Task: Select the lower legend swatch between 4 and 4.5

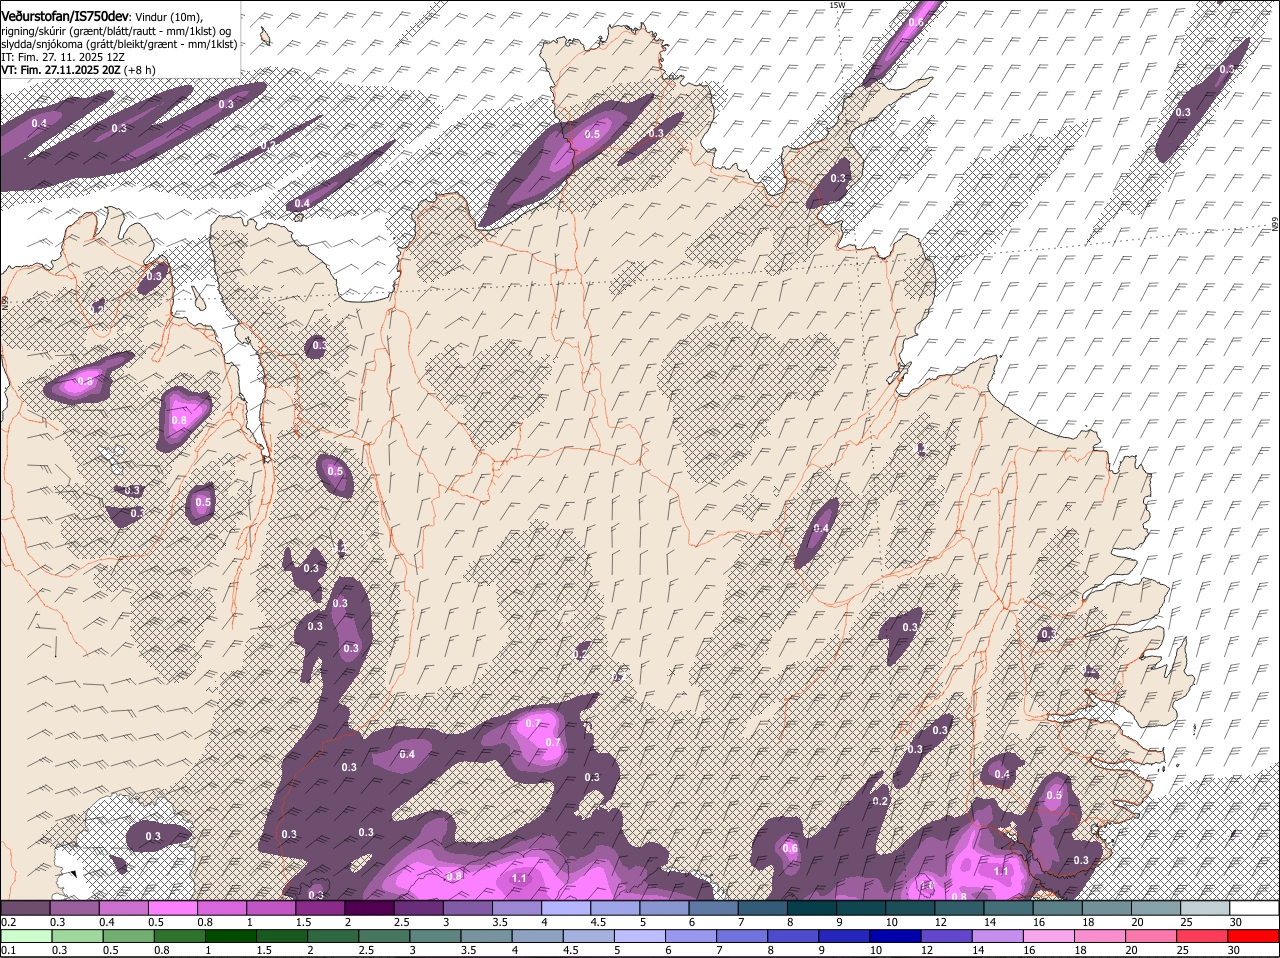Action: coord(538,937)
